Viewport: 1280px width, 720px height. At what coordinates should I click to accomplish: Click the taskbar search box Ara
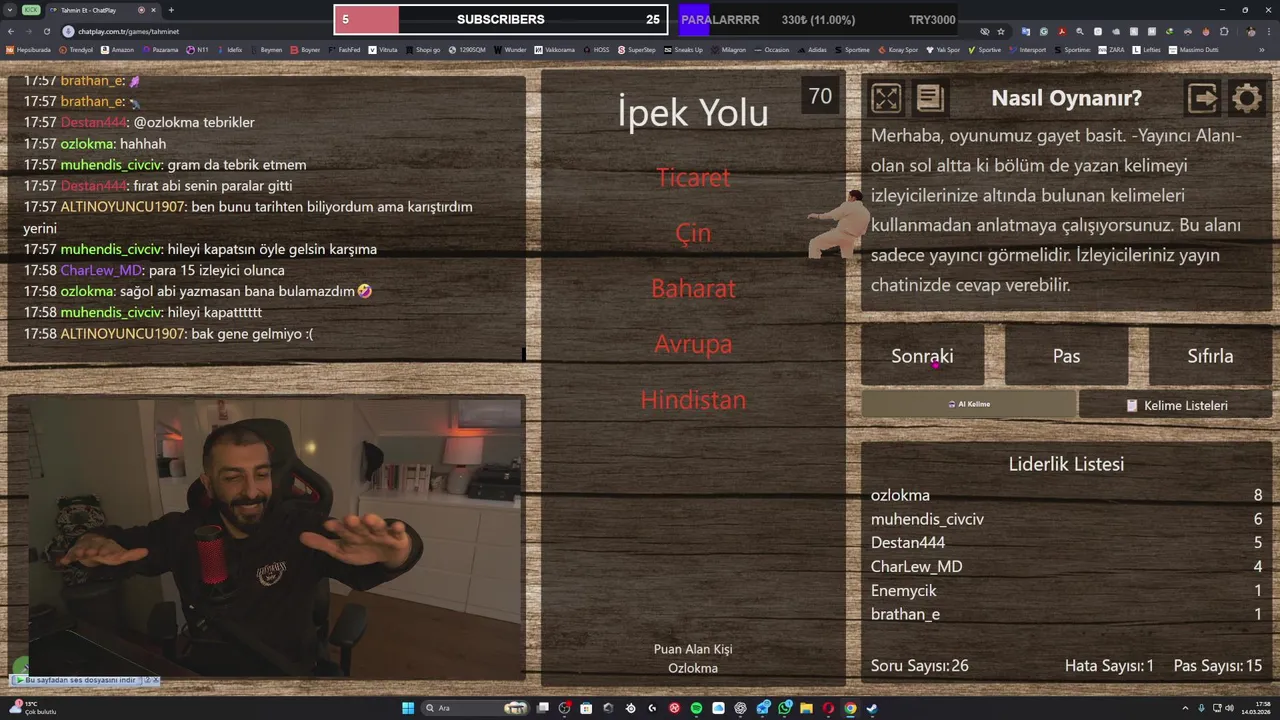(476, 708)
